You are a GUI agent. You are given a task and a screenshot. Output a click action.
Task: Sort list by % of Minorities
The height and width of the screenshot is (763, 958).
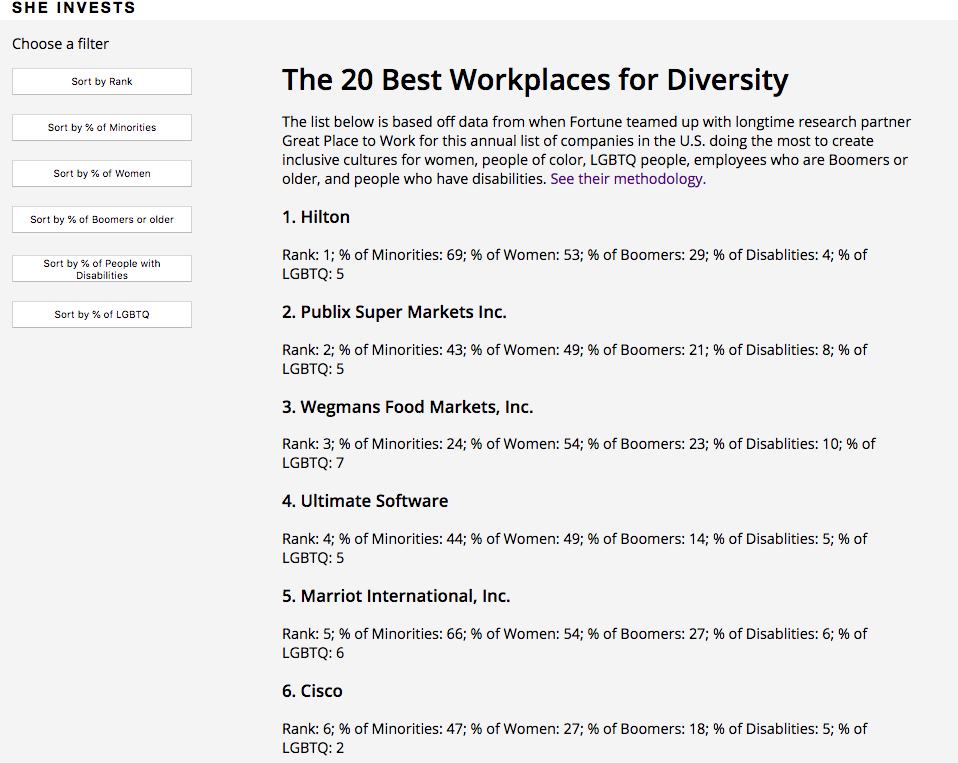coord(101,127)
